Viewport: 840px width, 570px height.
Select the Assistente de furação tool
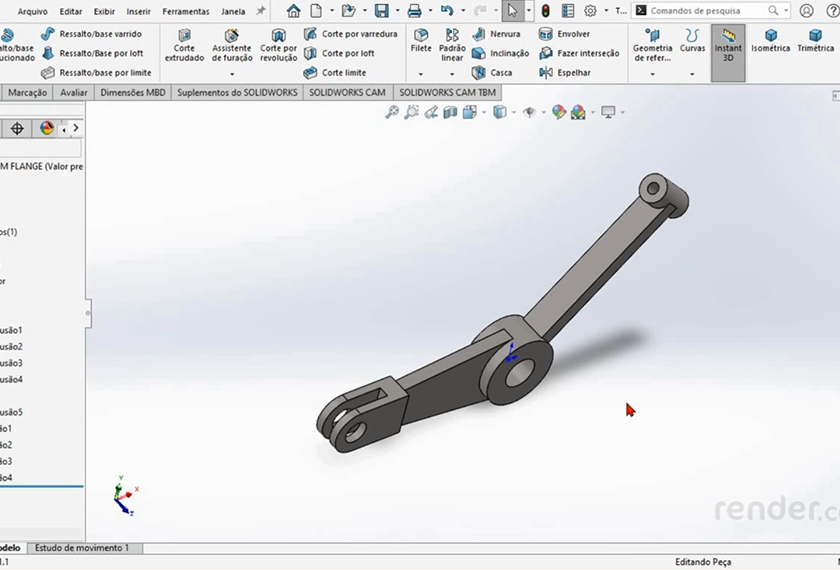(x=231, y=46)
